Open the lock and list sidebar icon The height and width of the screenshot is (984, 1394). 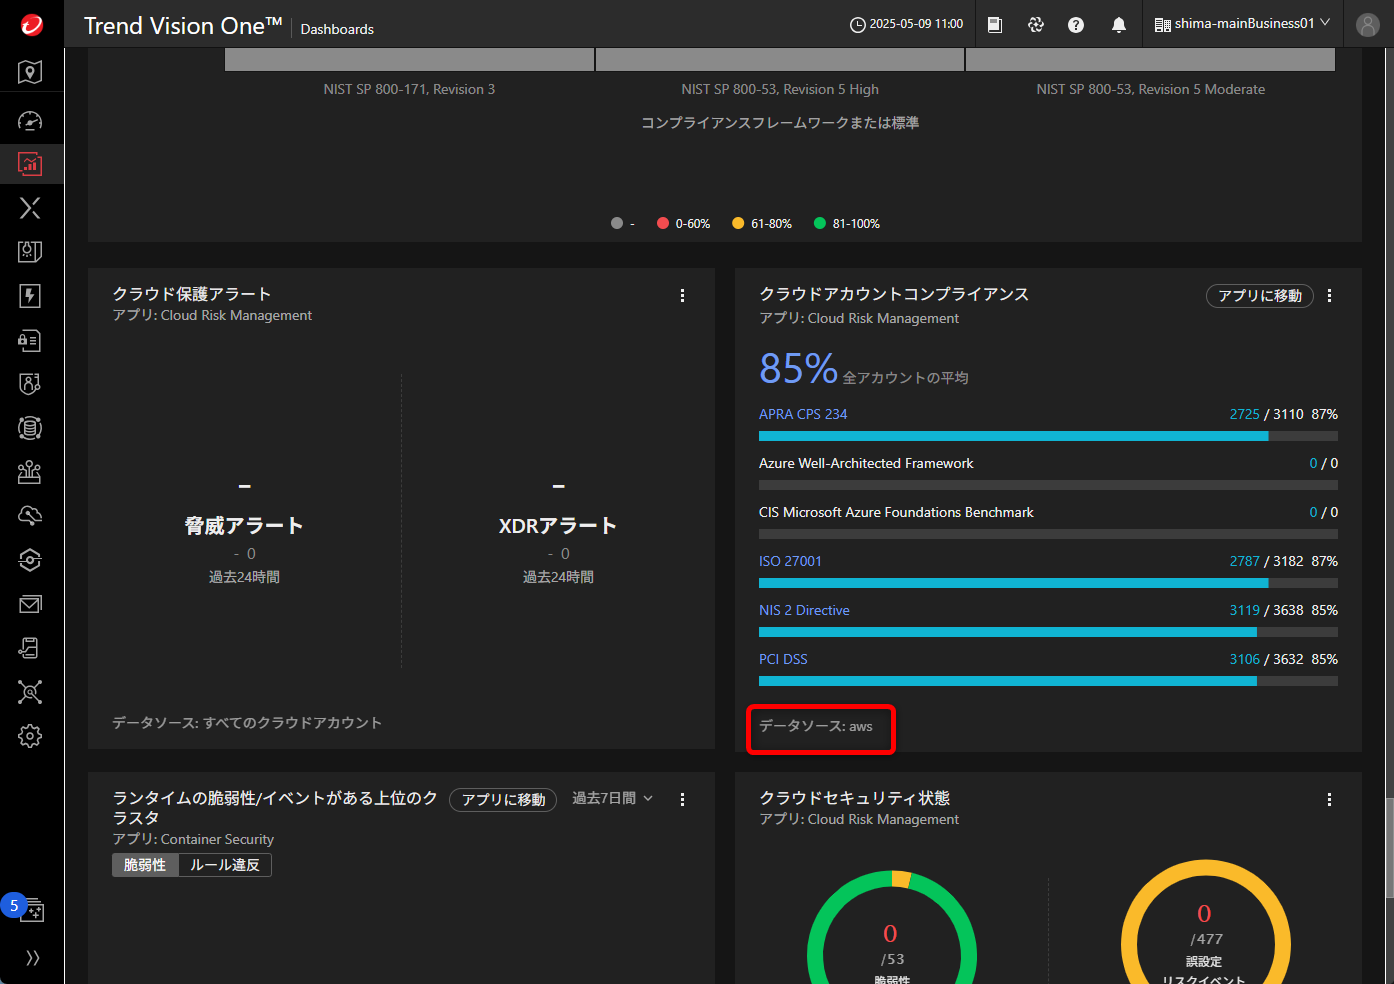point(30,340)
